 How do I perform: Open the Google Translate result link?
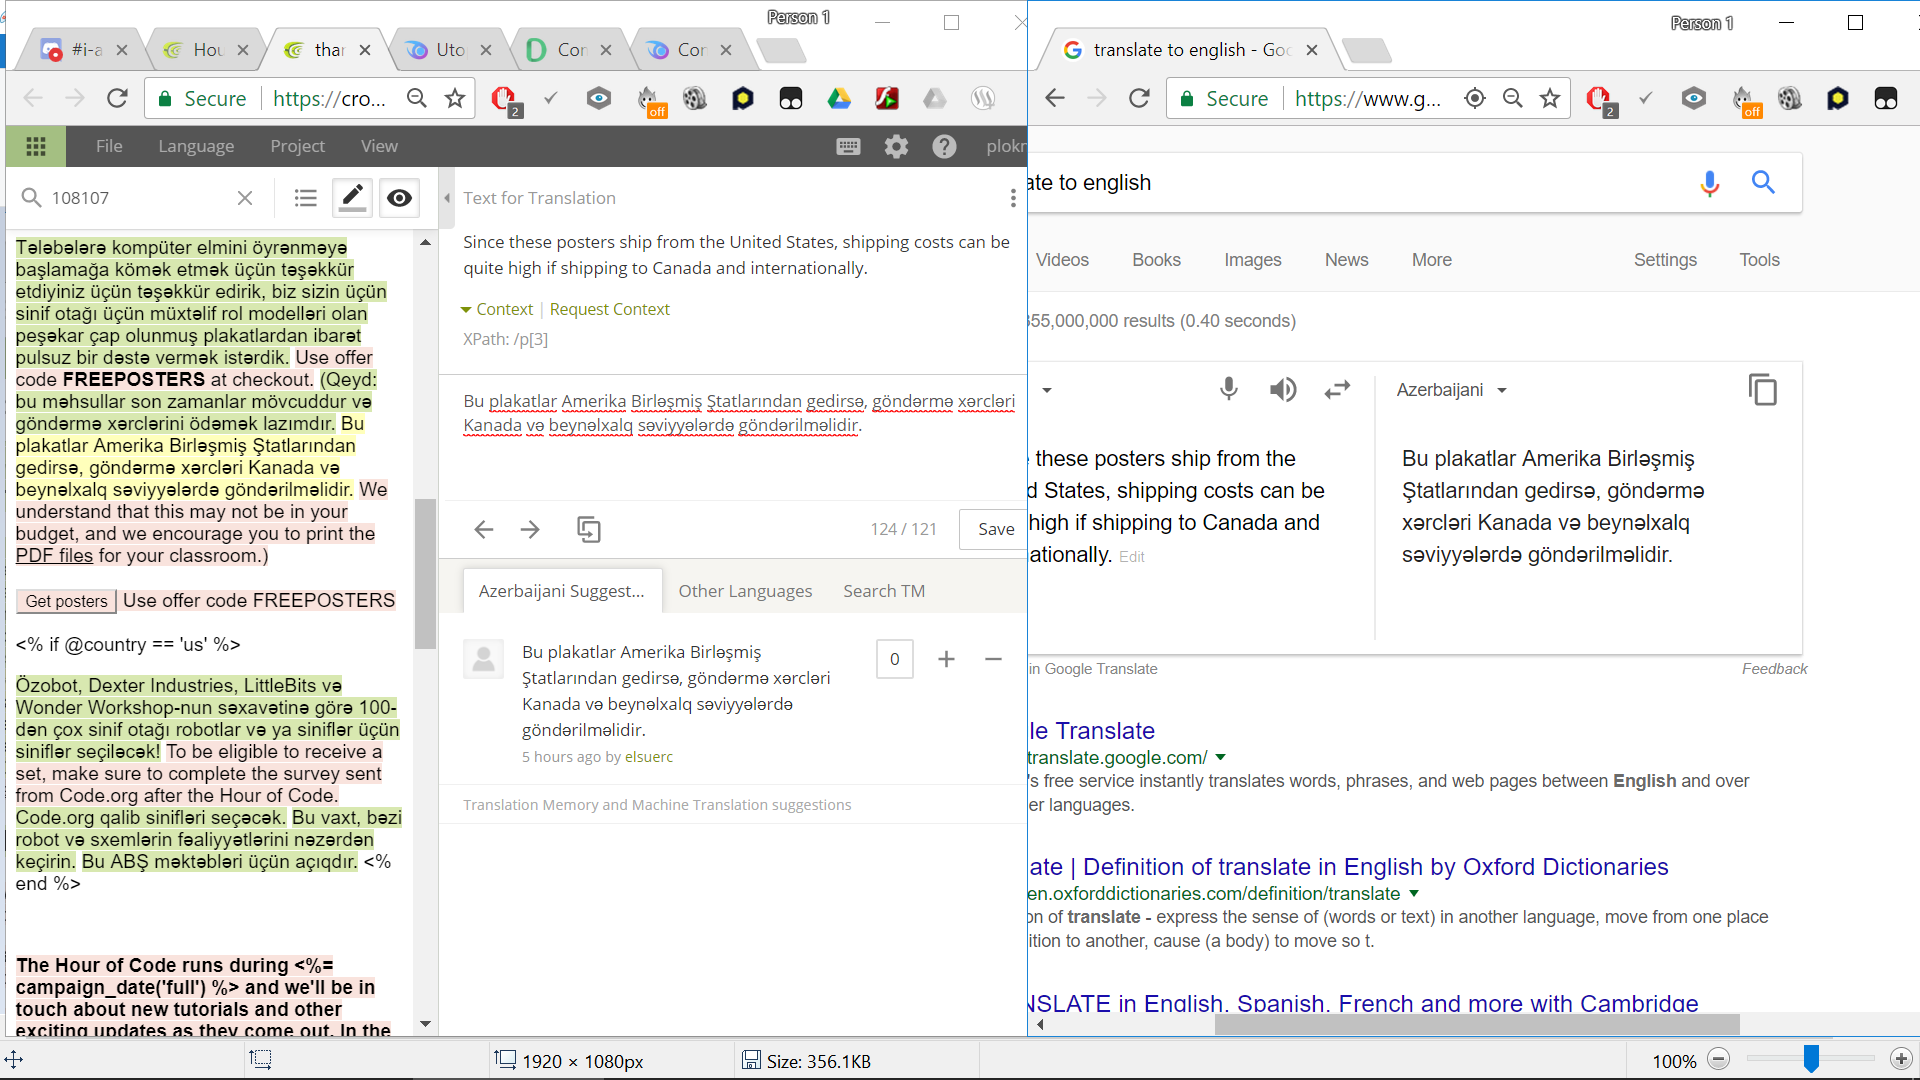(x=1092, y=731)
